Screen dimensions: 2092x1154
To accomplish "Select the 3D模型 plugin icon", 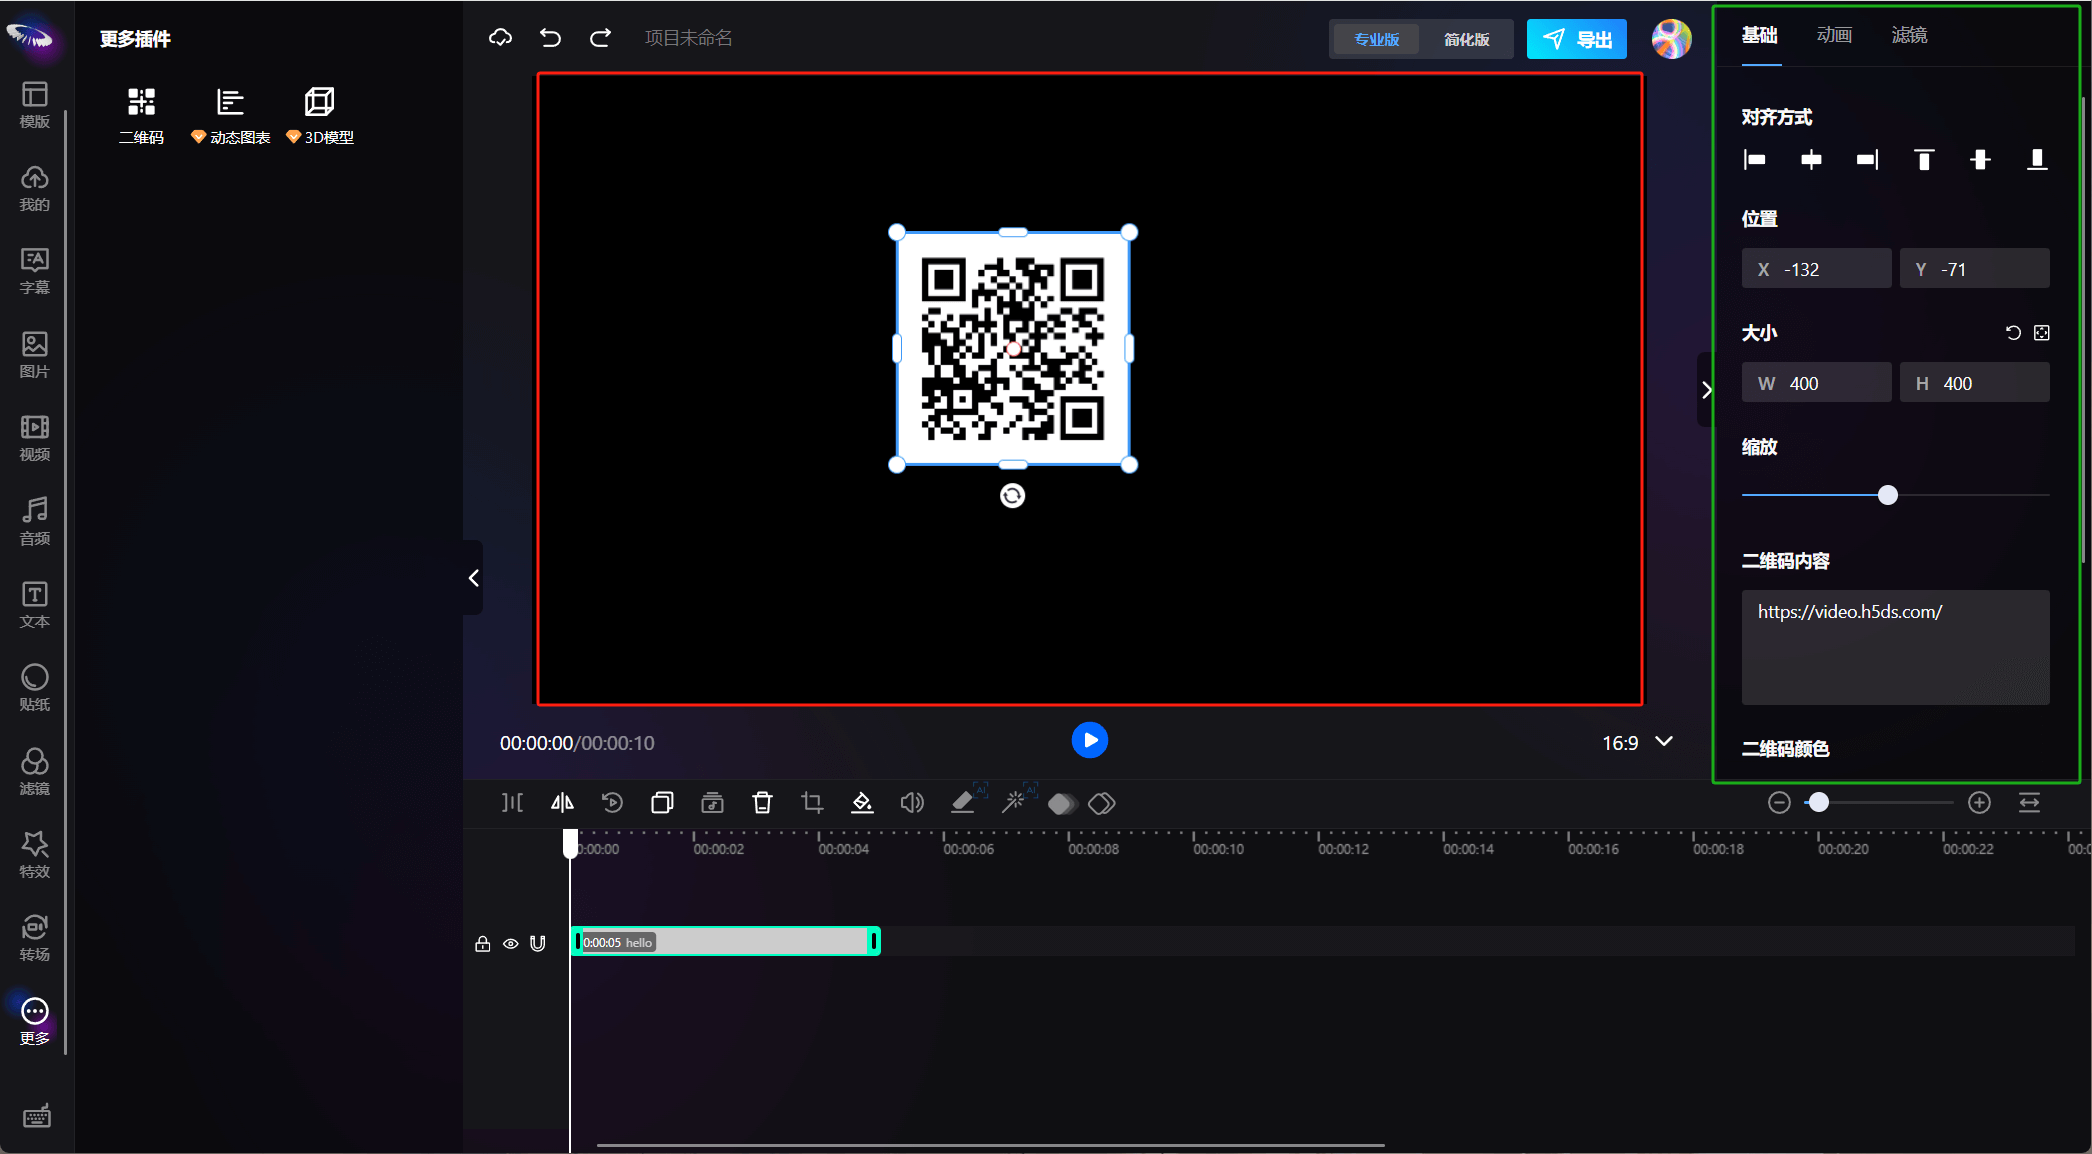I will [319, 102].
